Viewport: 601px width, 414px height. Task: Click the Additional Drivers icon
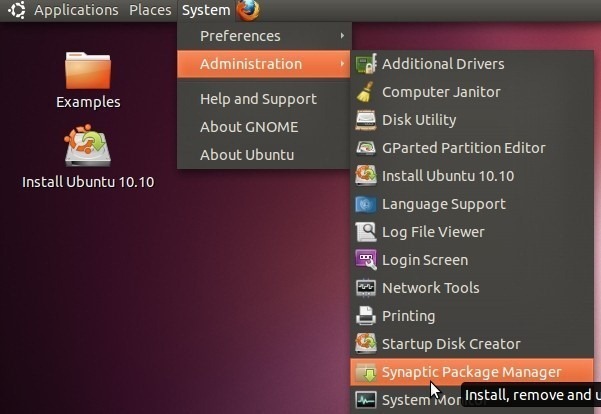(x=366, y=64)
